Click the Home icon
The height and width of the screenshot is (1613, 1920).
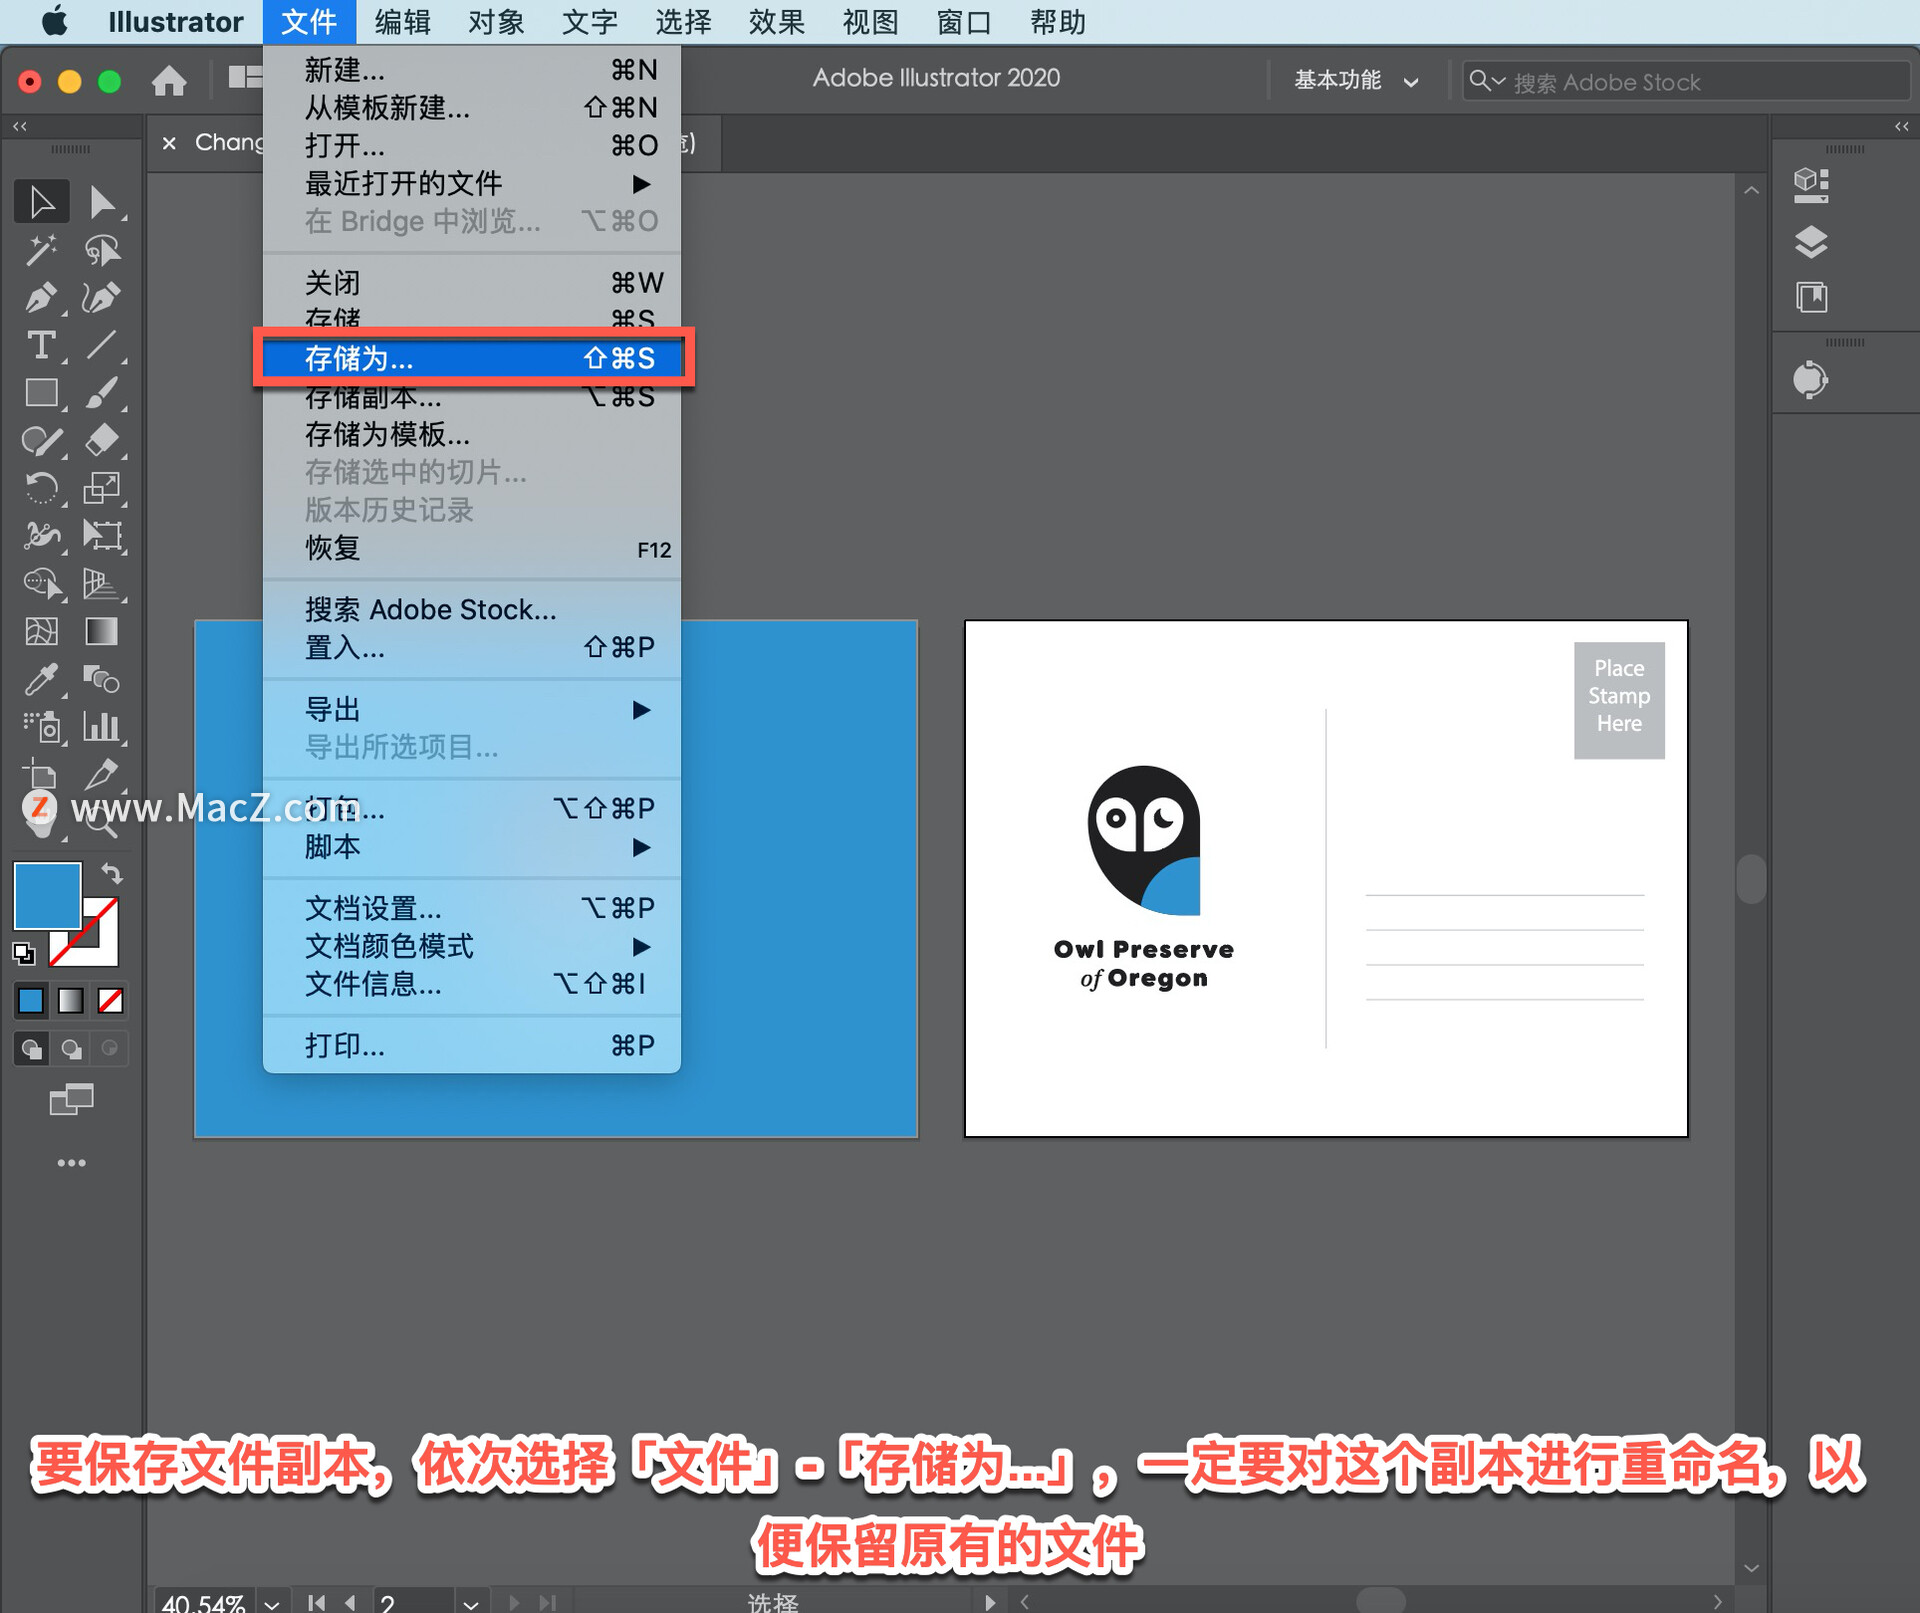click(x=169, y=81)
